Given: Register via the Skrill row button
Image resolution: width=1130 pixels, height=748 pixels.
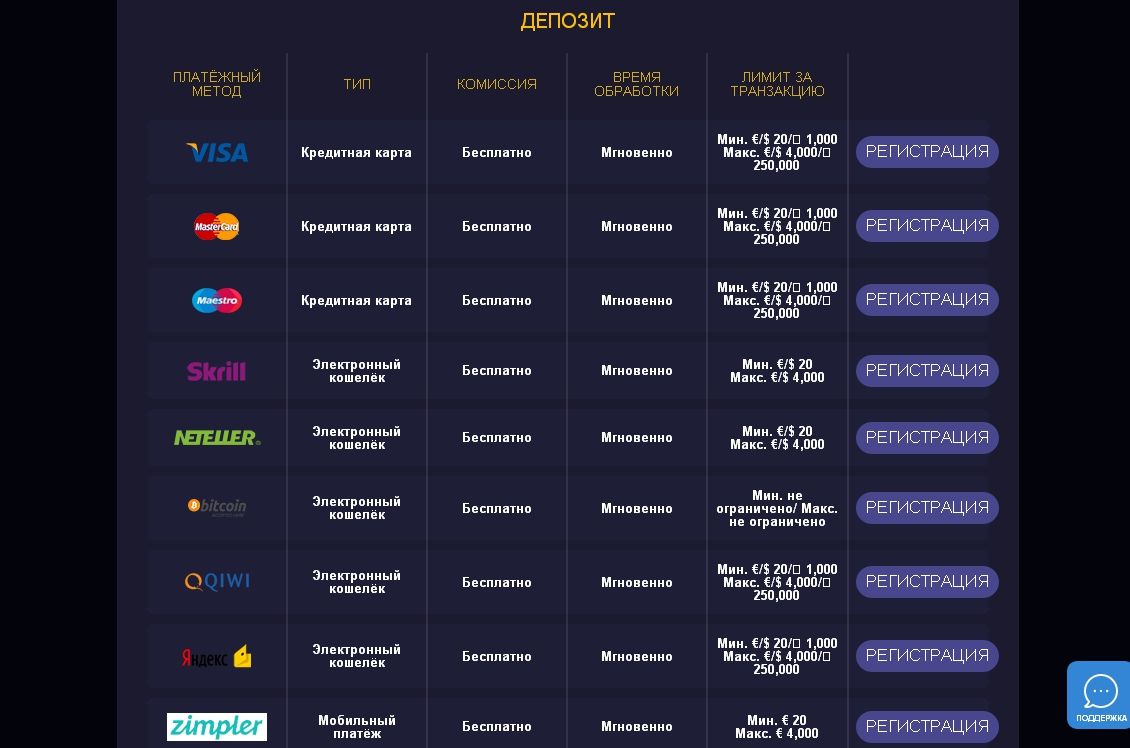Looking at the screenshot, I should (927, 371).
